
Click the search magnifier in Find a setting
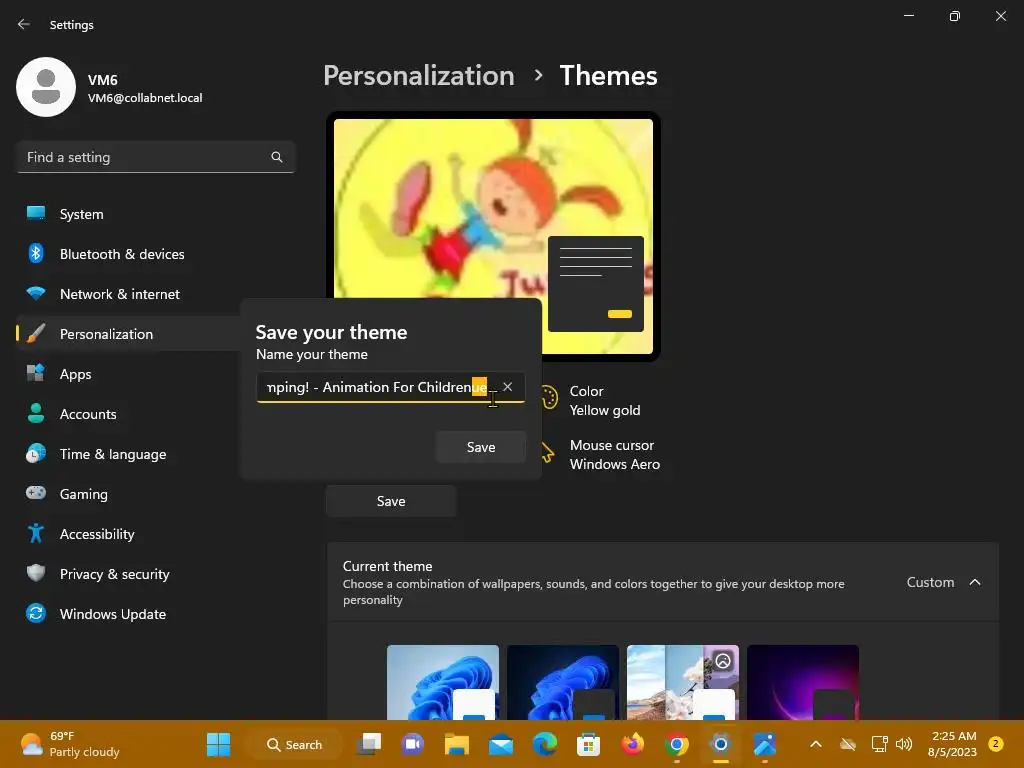277,157
